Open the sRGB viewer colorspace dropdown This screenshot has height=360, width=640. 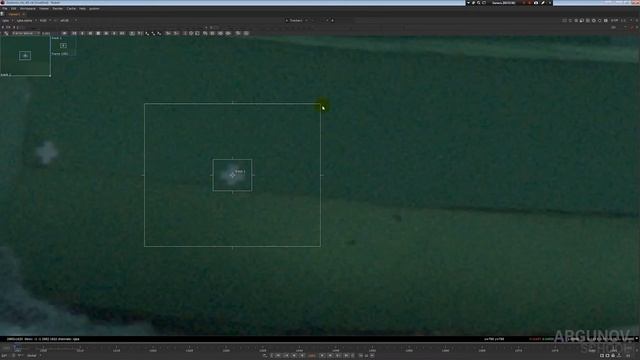68,20
